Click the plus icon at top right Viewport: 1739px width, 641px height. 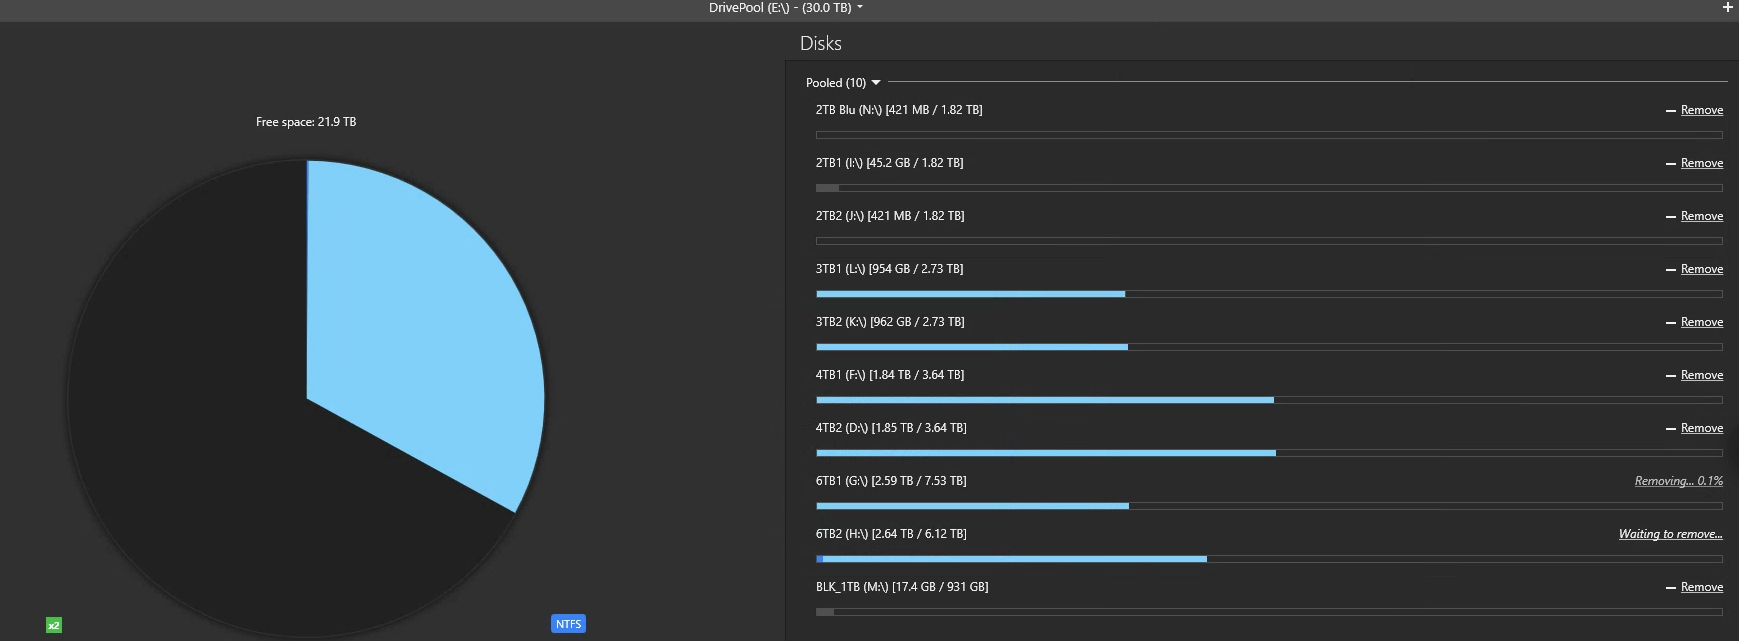[1727, 8]
